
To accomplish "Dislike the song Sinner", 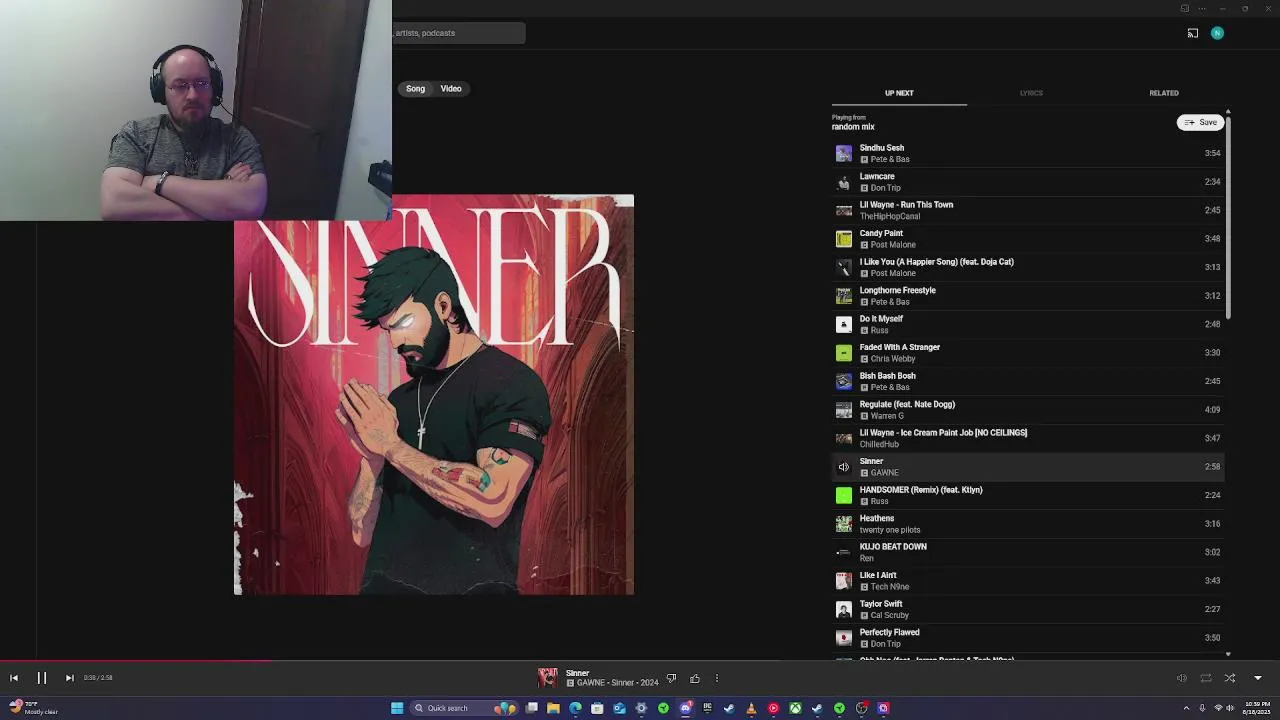I will click(671, 679).
